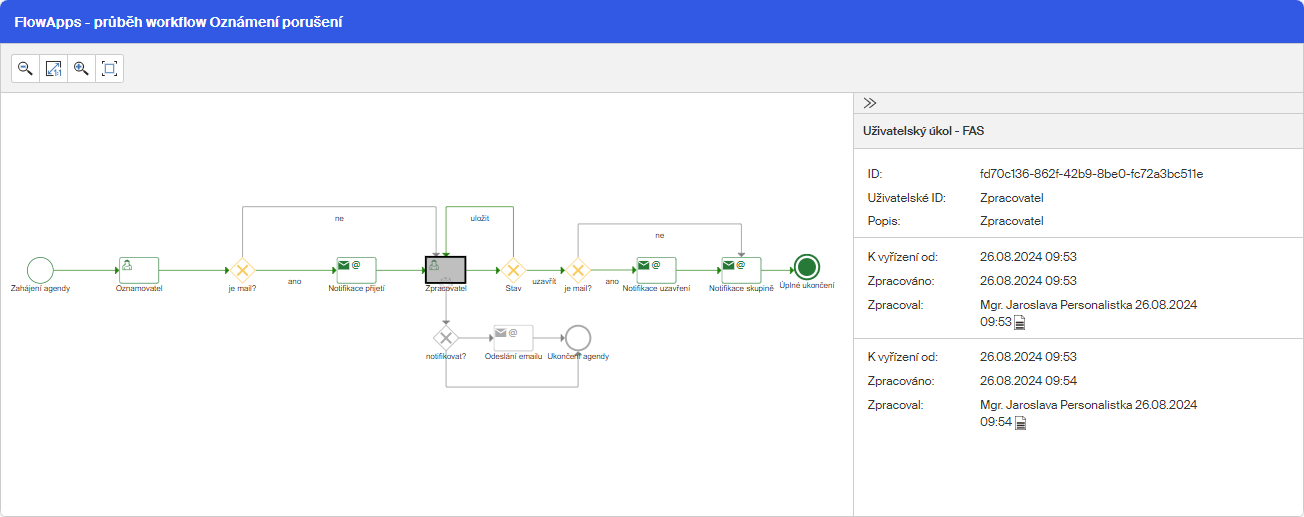Click 'Mgr. Jaroslava Personalistka' in the first record
1304x517 pixels.
click(1056, 305)
